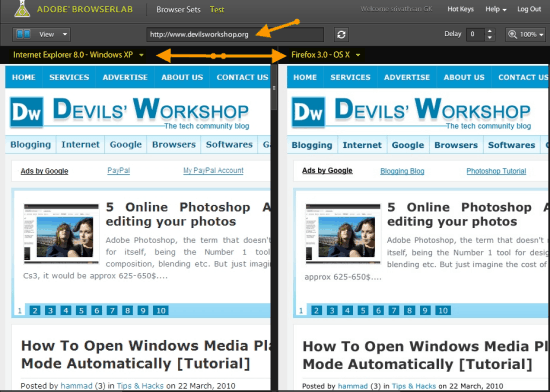Click the Dw logo in the Firefox pane
This screenshot has width=550, height=392.
click(308, 112)
